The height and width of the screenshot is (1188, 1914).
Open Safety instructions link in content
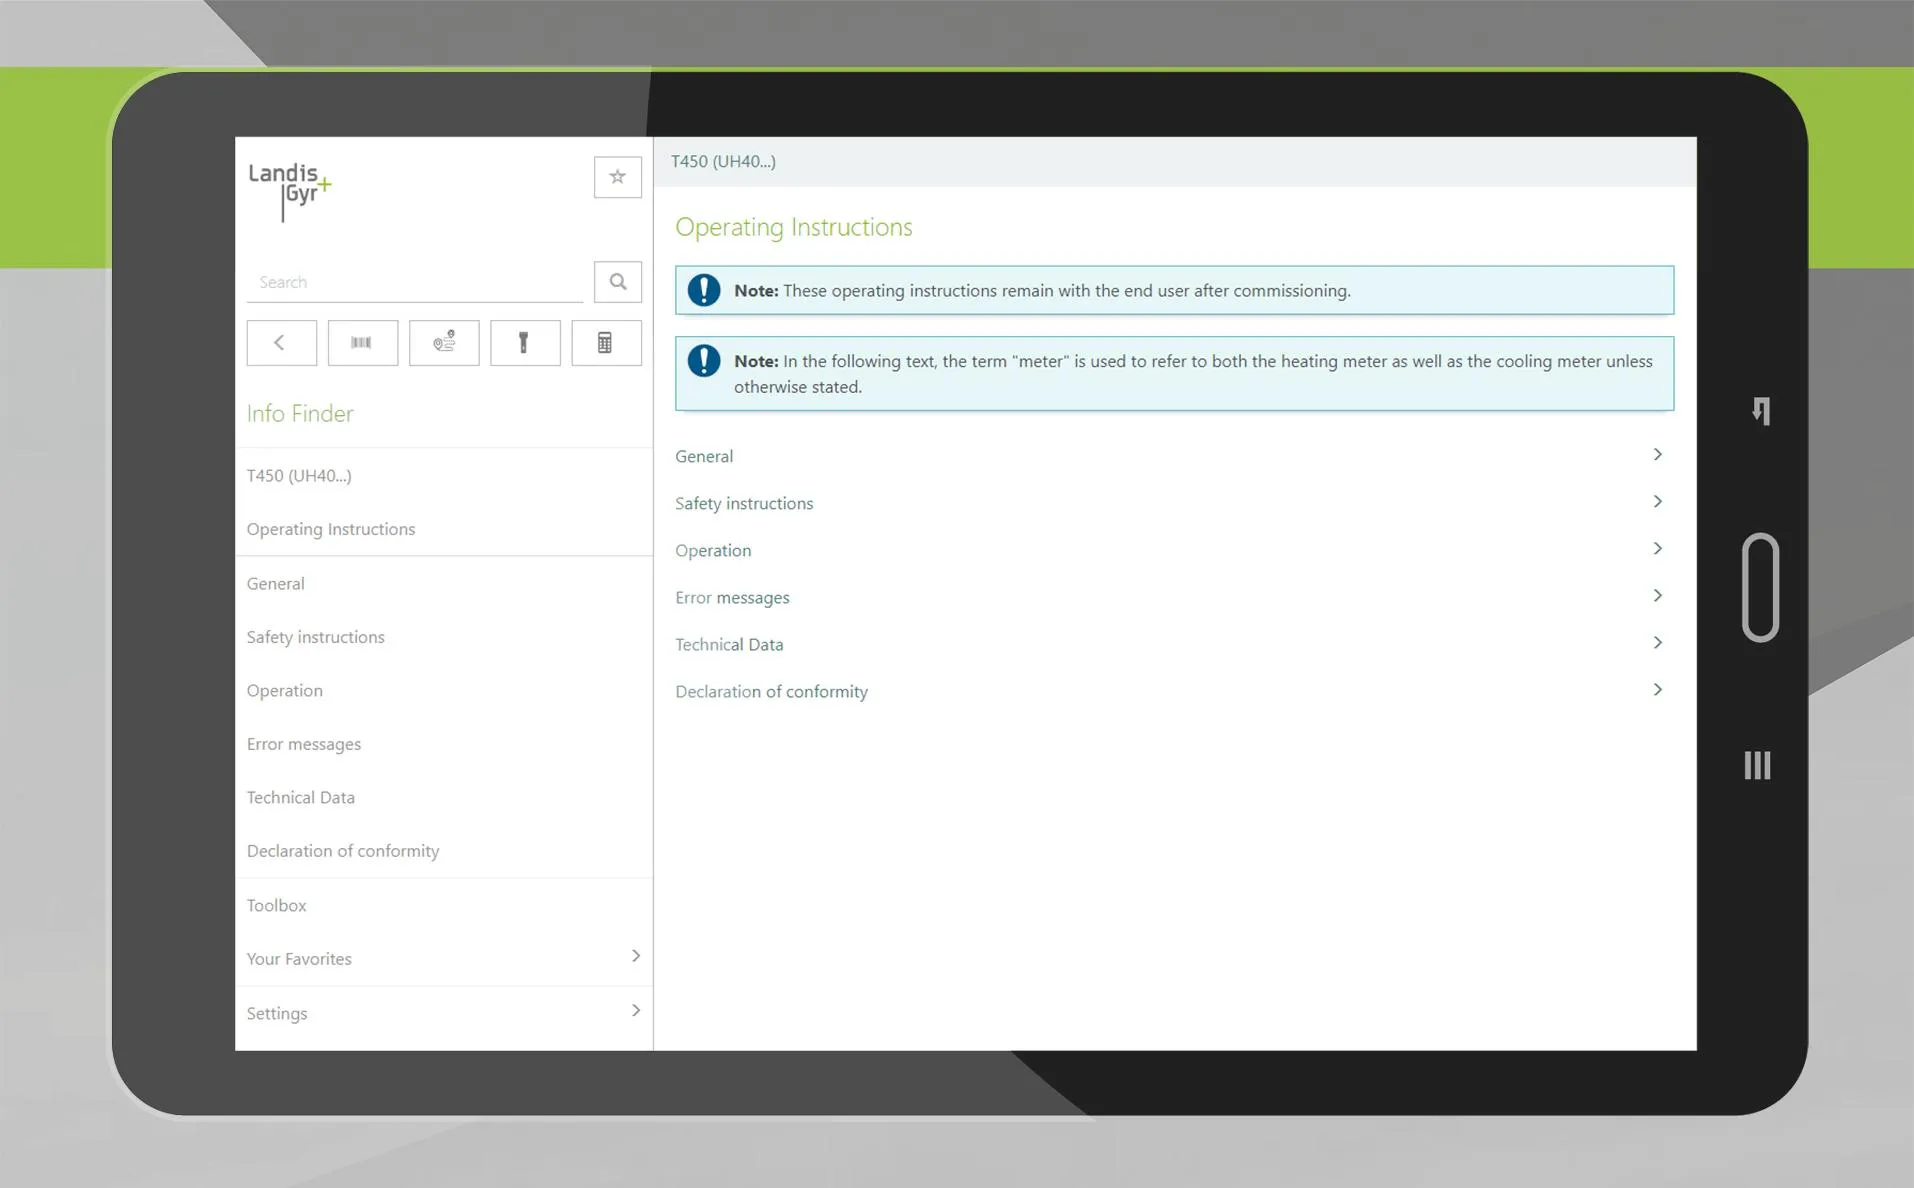744,503
